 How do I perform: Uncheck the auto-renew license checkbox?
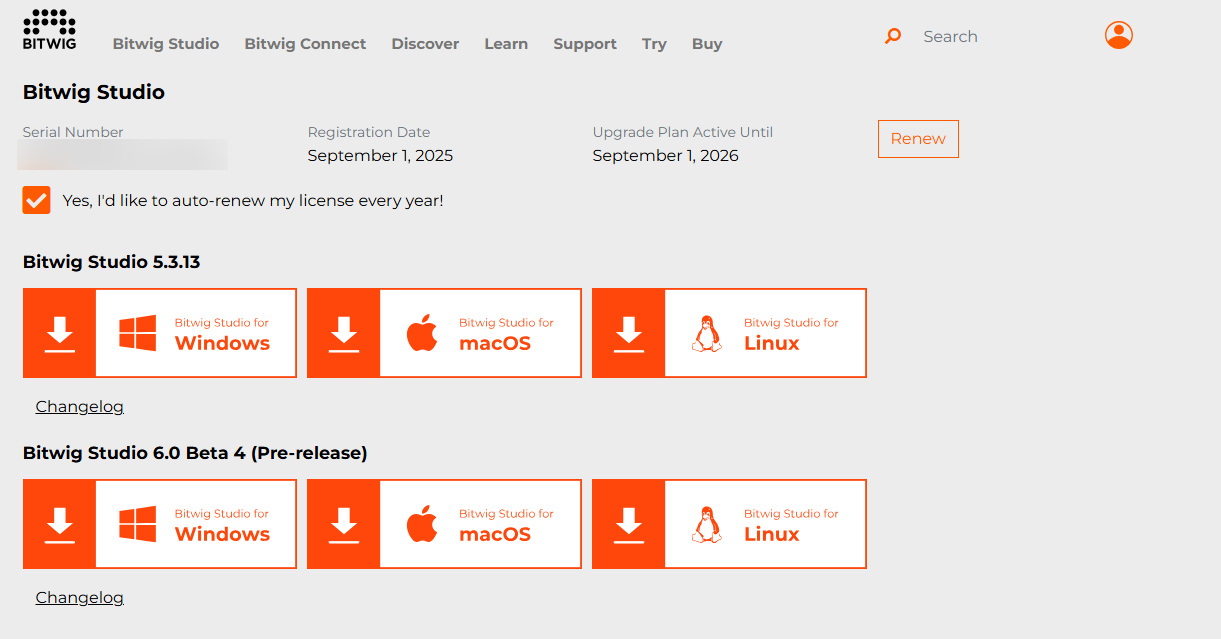[x=37, y=200]
